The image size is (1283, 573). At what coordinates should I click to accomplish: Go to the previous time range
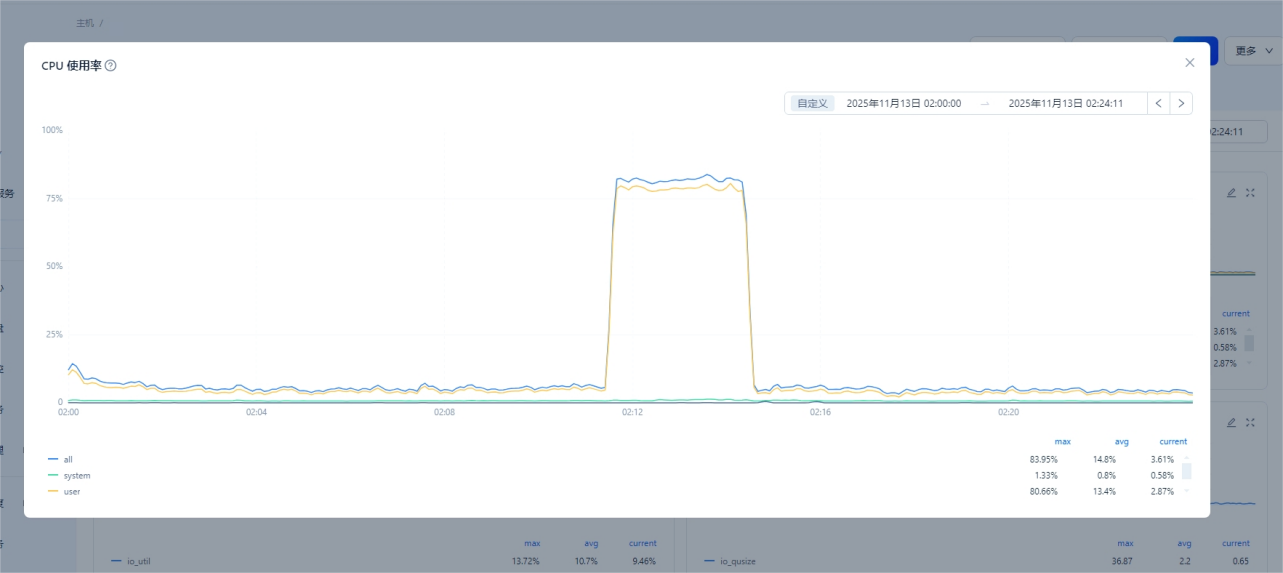(1158, 103)
